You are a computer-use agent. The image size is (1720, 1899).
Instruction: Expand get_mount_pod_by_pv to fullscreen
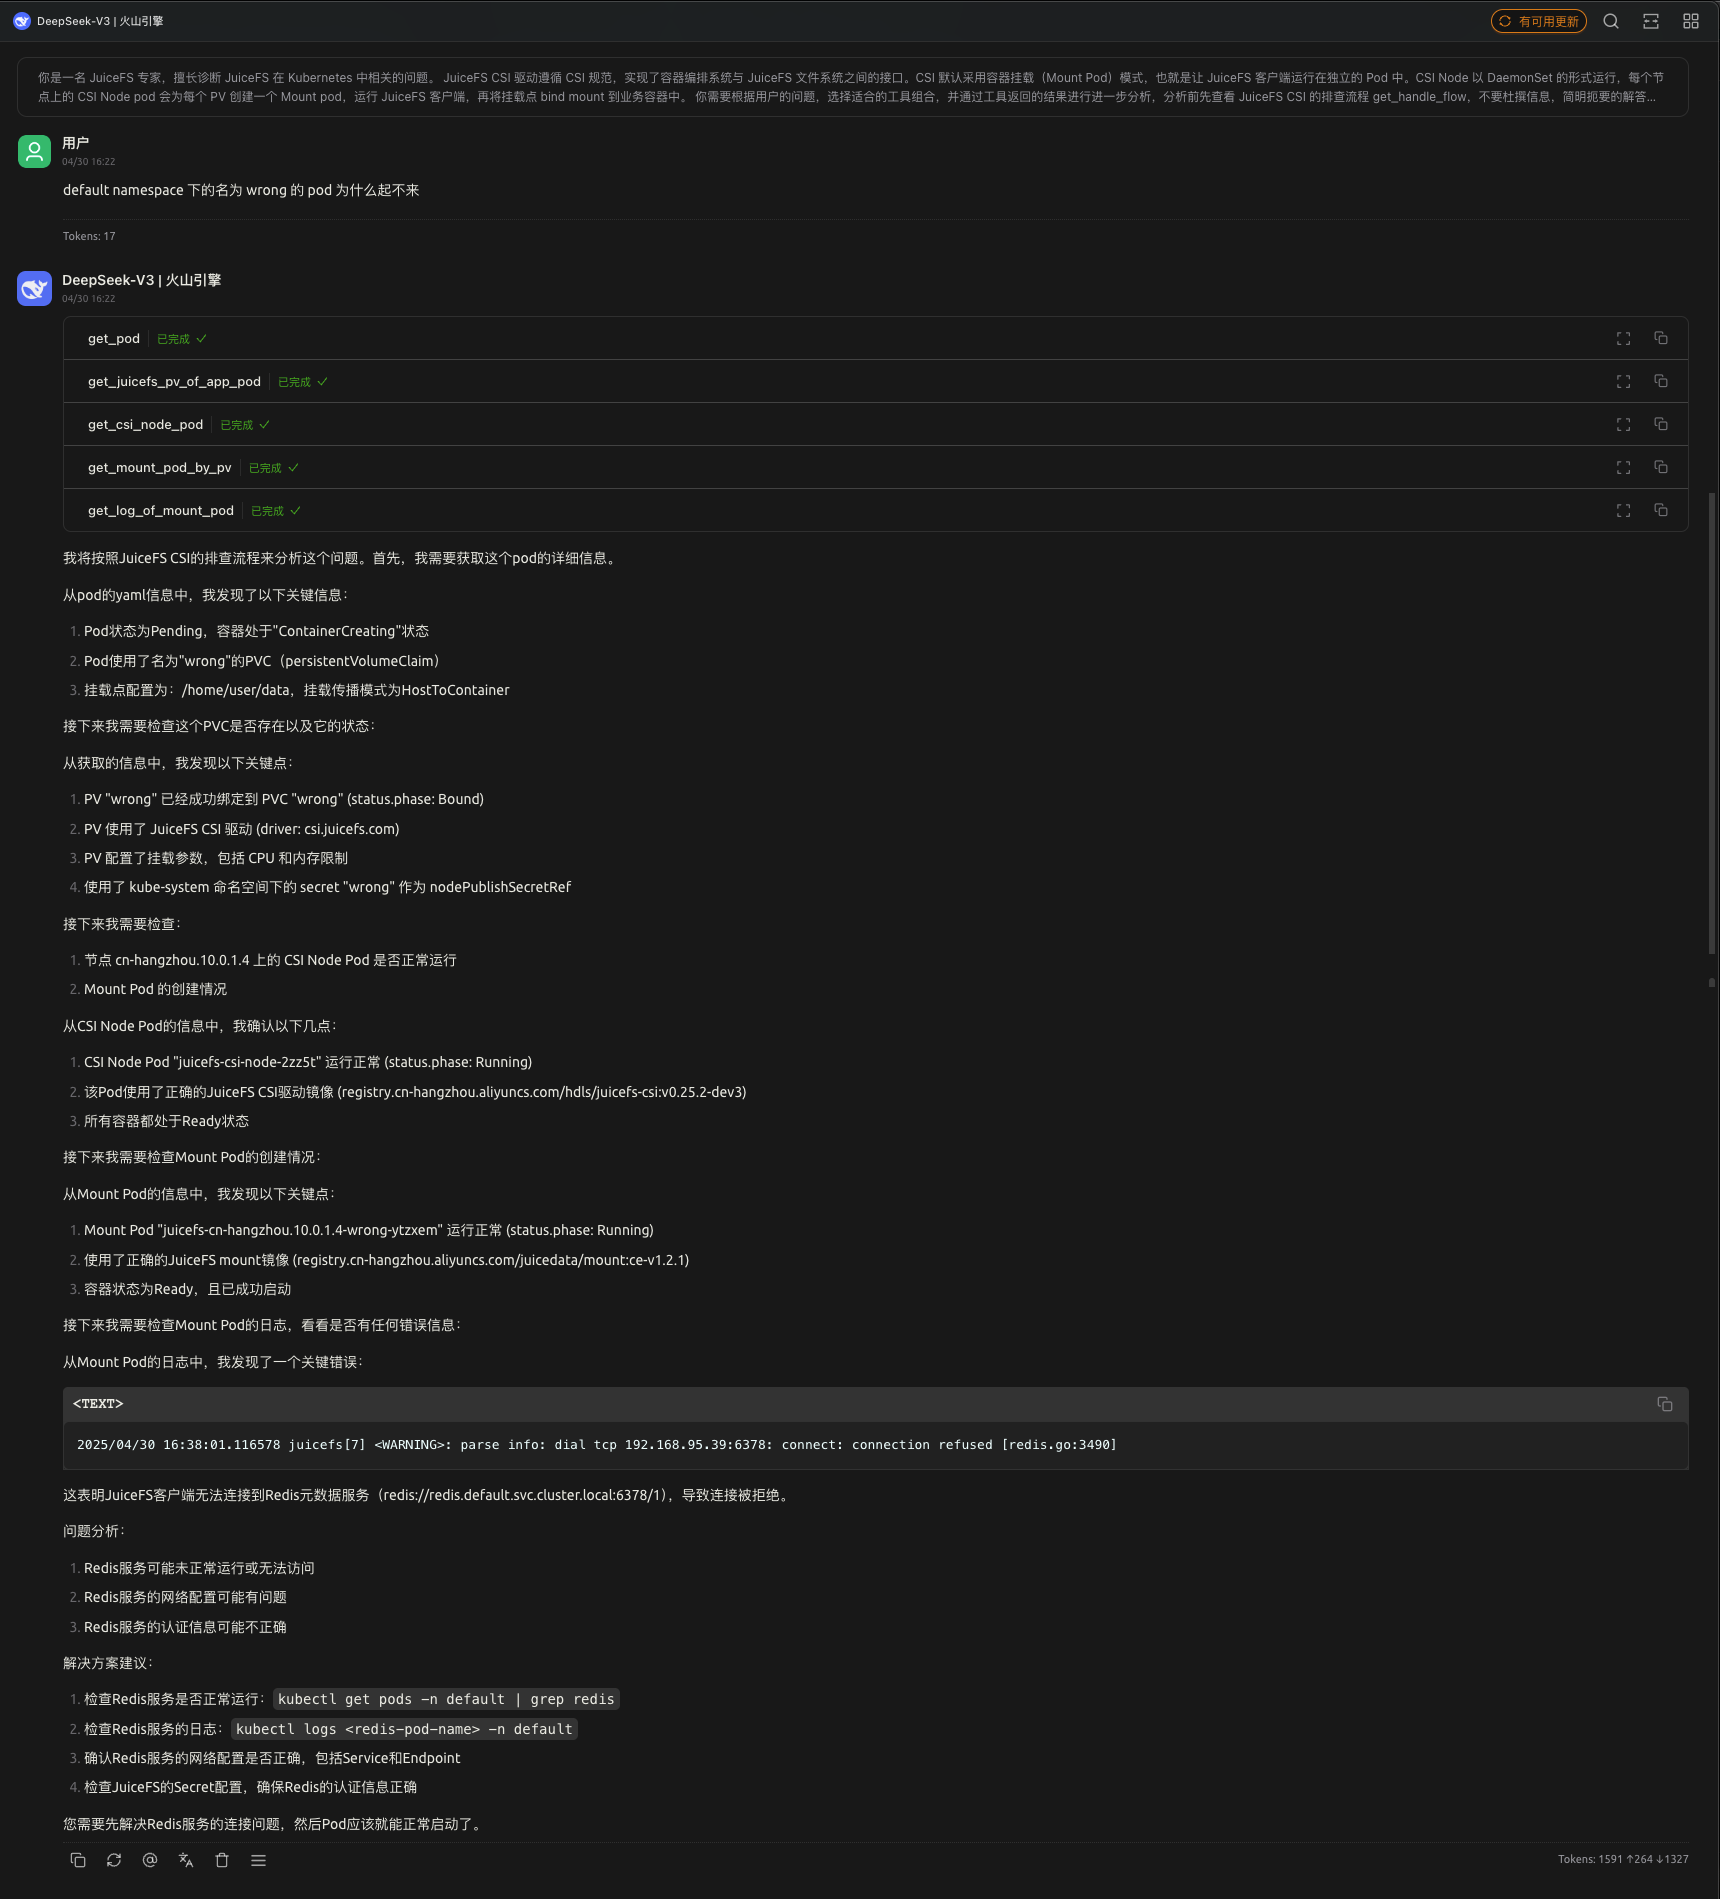1622,467
